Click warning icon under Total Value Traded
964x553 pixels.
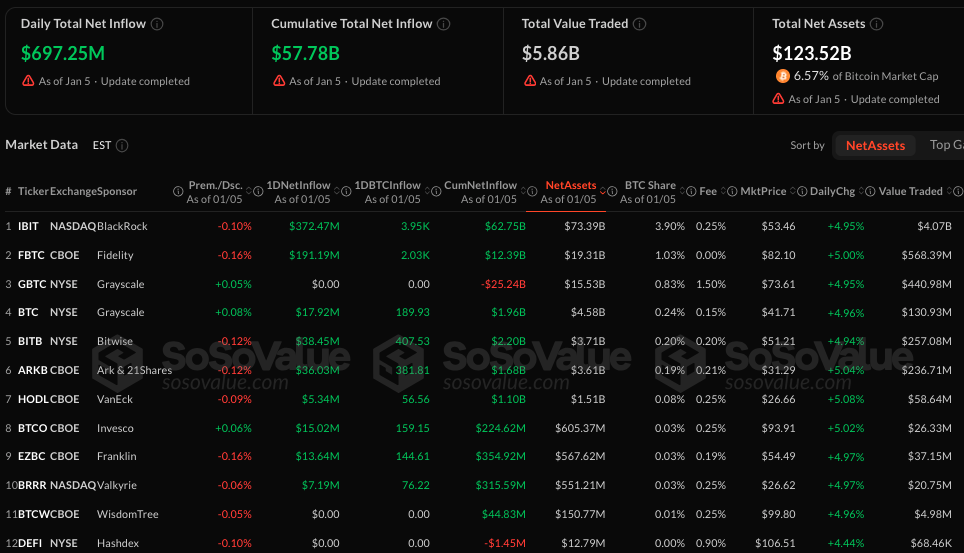(530, 81)
